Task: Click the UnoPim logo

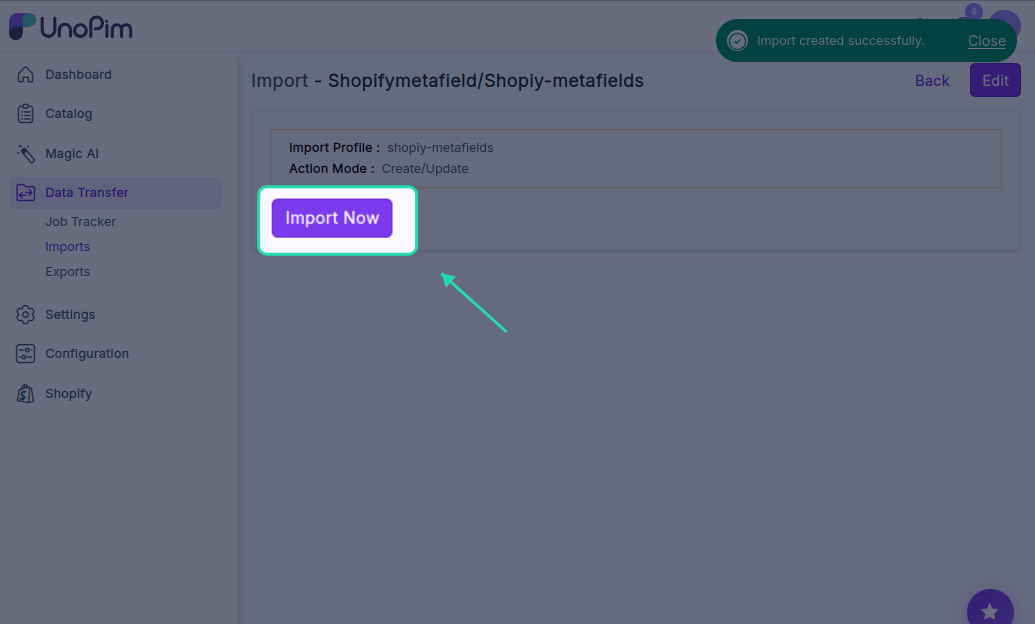Action: 71,27
